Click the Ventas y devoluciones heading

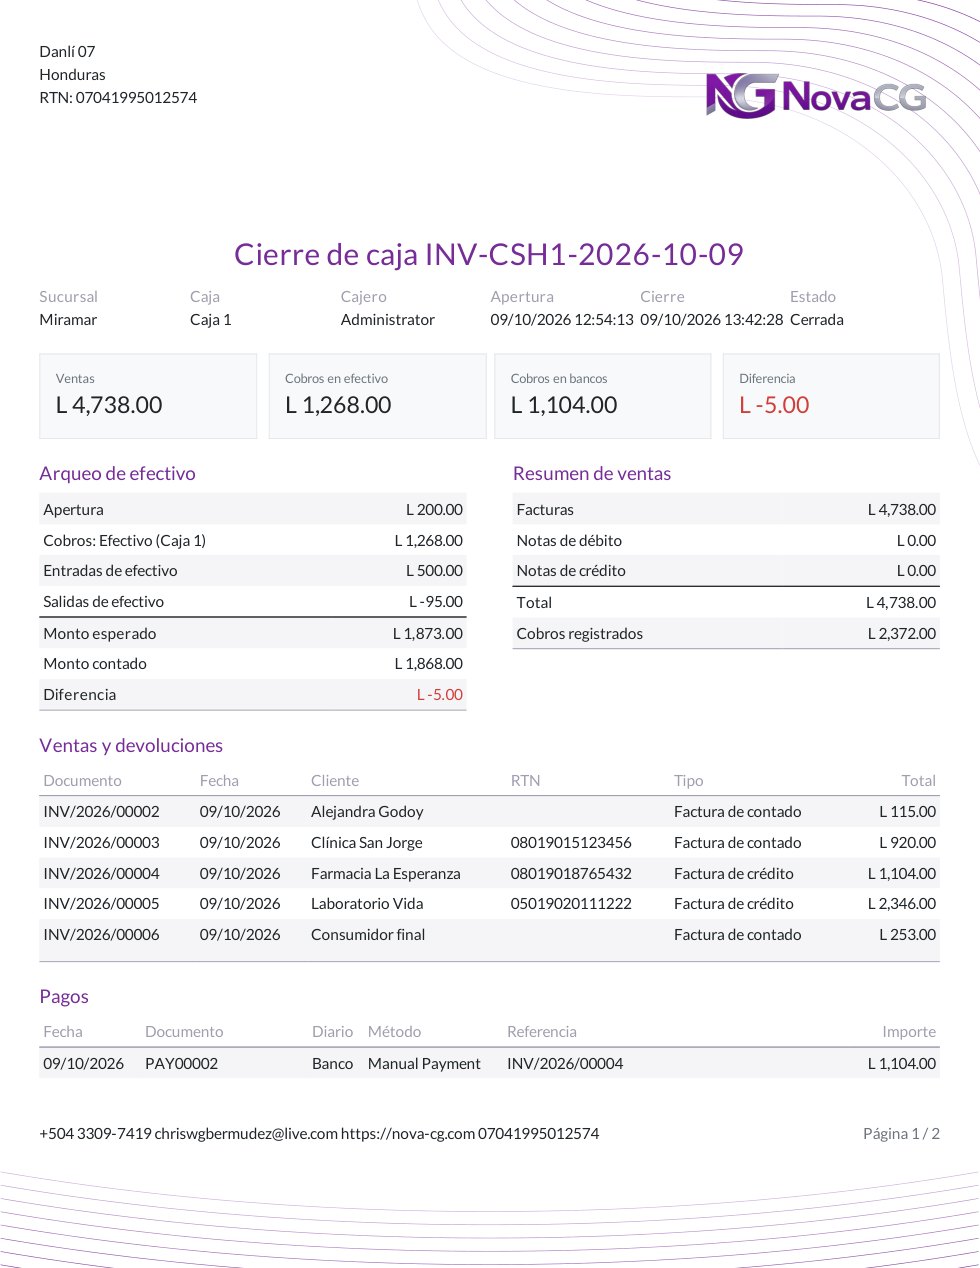click(x=131, y=745)
